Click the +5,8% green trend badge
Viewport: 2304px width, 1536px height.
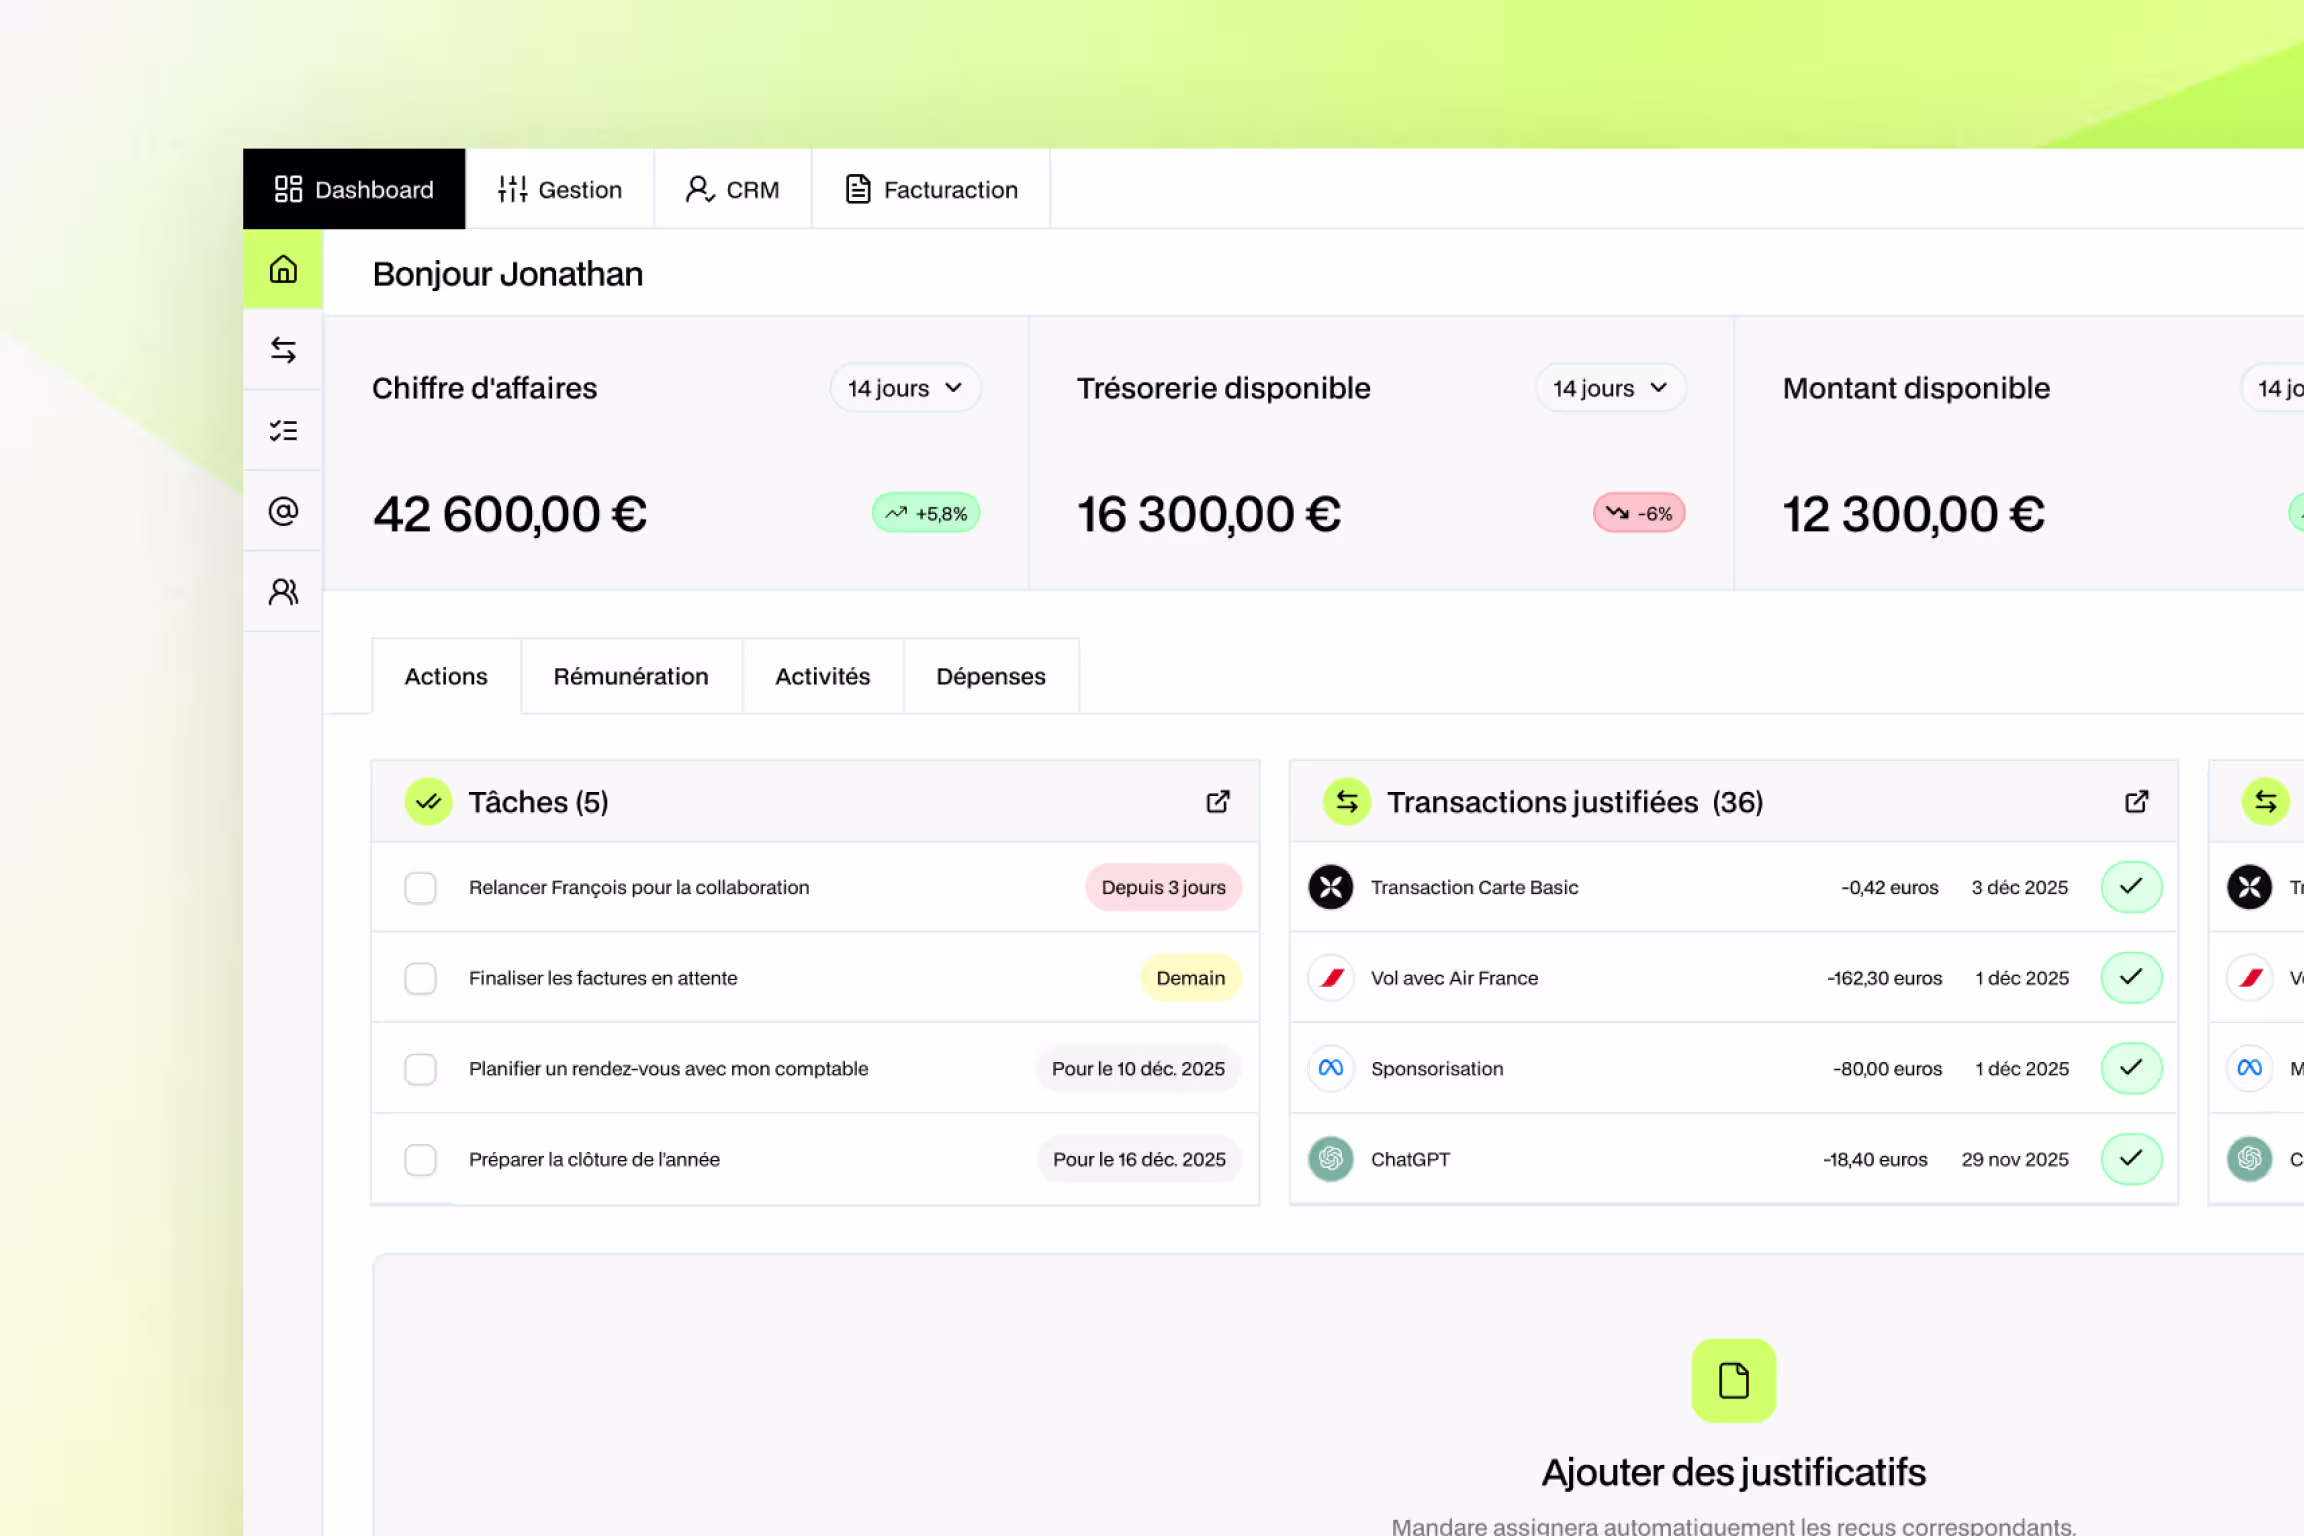coord(926,514)
